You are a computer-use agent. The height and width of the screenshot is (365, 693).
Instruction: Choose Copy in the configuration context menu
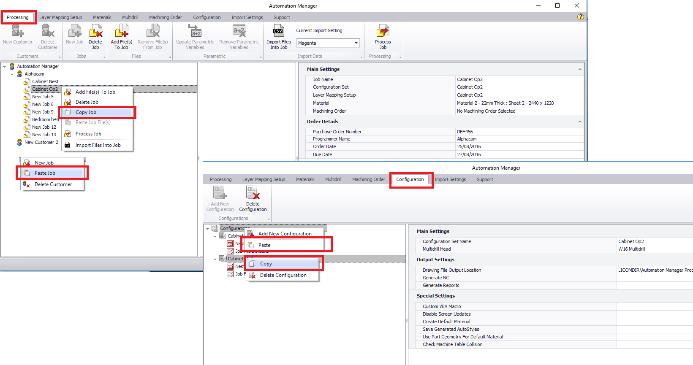pyautogui.click(x=283, y=264)
